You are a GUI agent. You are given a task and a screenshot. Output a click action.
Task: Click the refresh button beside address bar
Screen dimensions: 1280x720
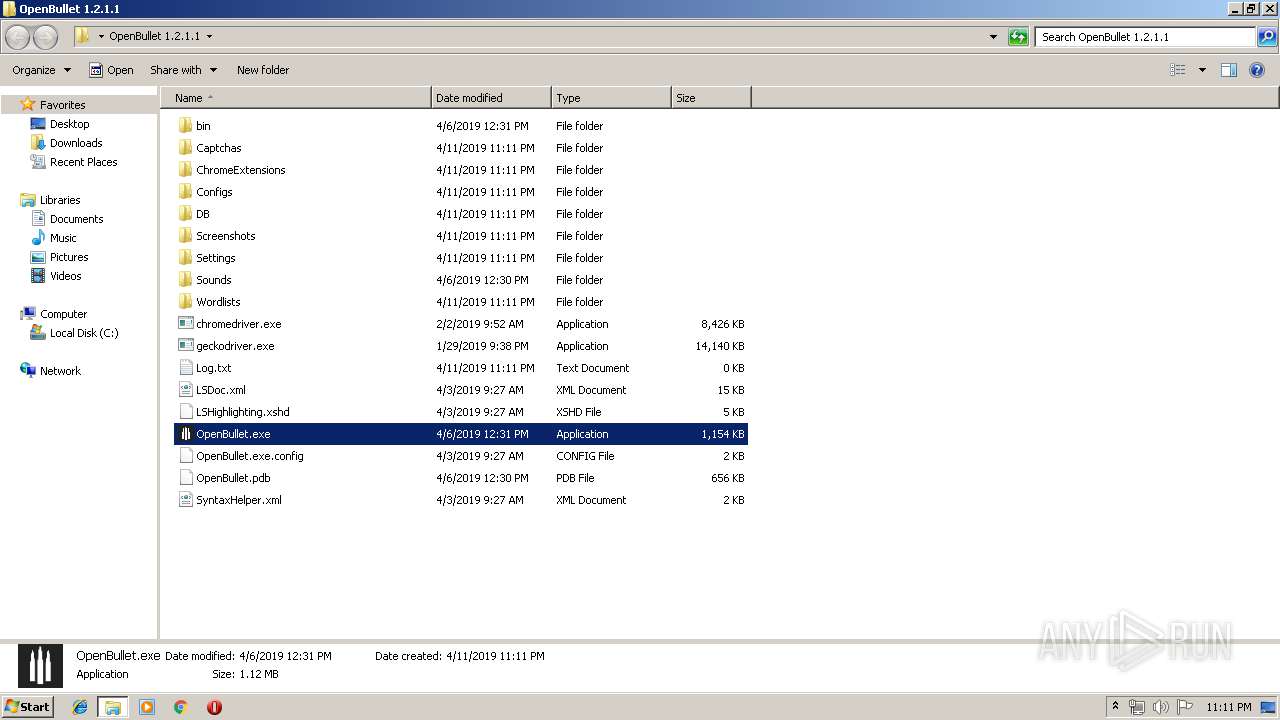1018,37
